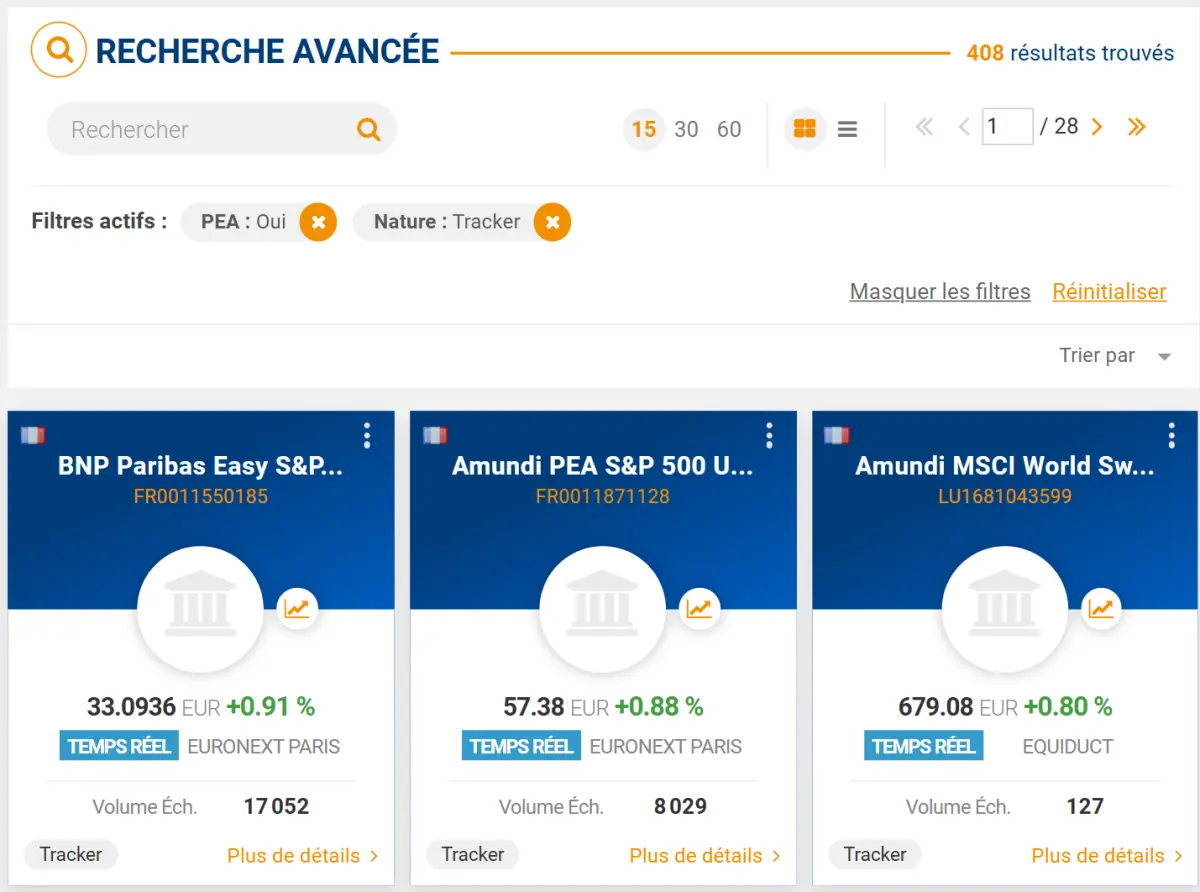
Task: Click ISIN code LU1681043599
Action: [x=1005, y=496]
